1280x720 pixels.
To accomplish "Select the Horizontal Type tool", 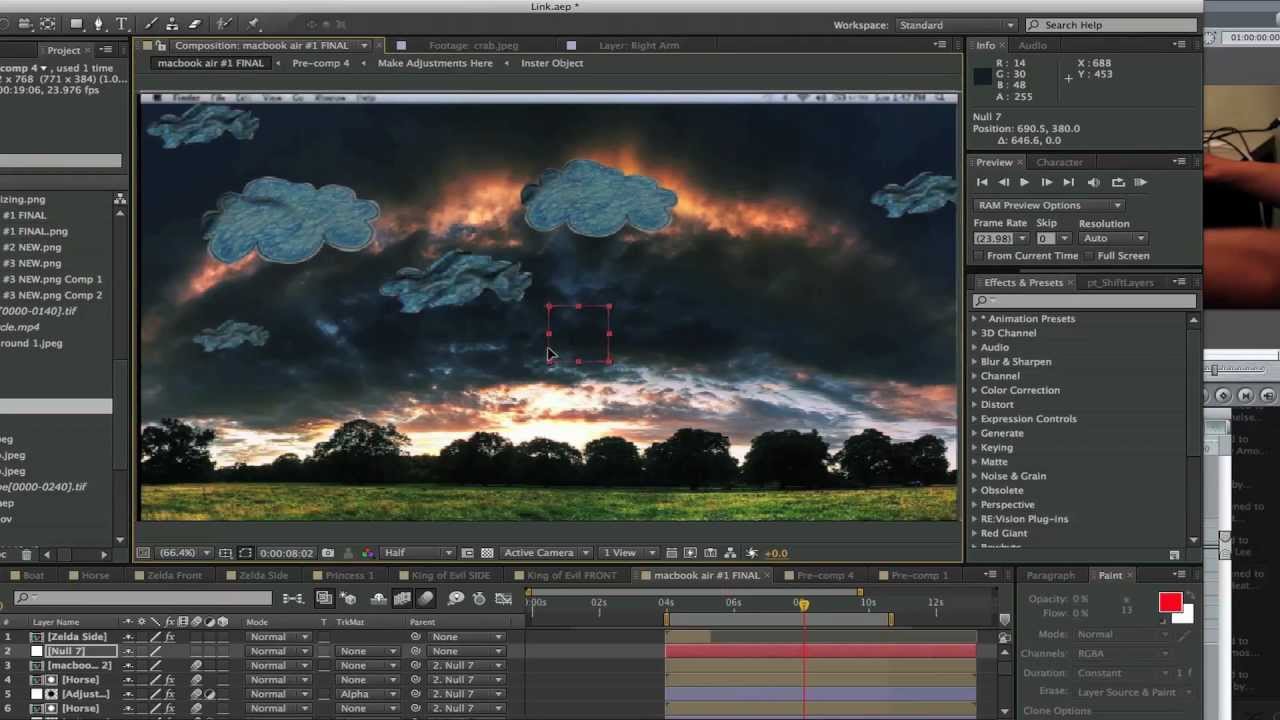I will point(121,23).
